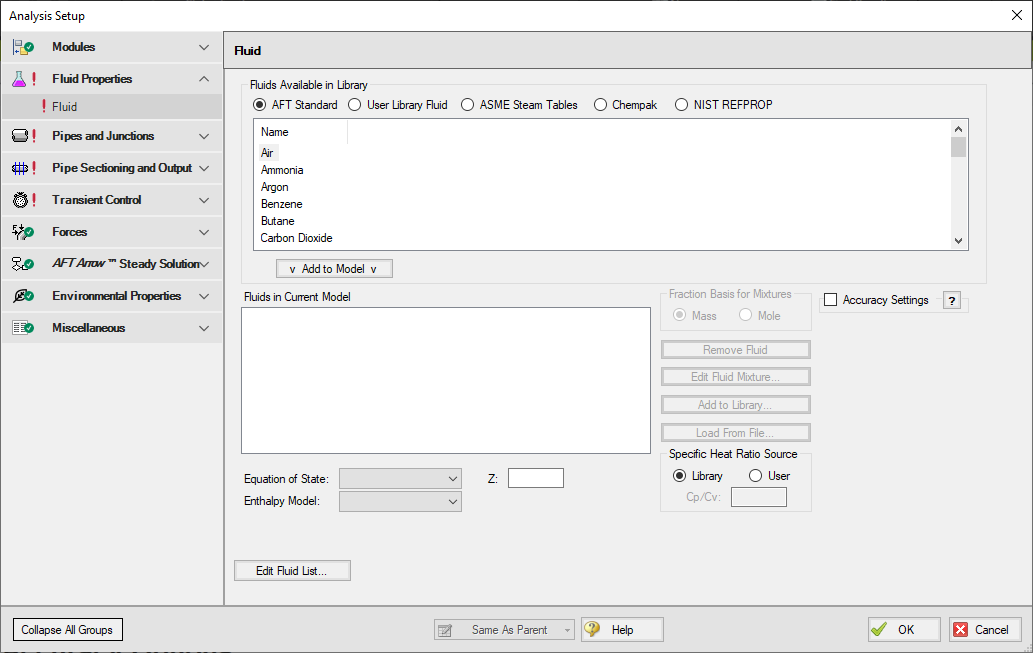Click the Z value input field
This screenshot has height=653, width=1033.
point(535,479)
